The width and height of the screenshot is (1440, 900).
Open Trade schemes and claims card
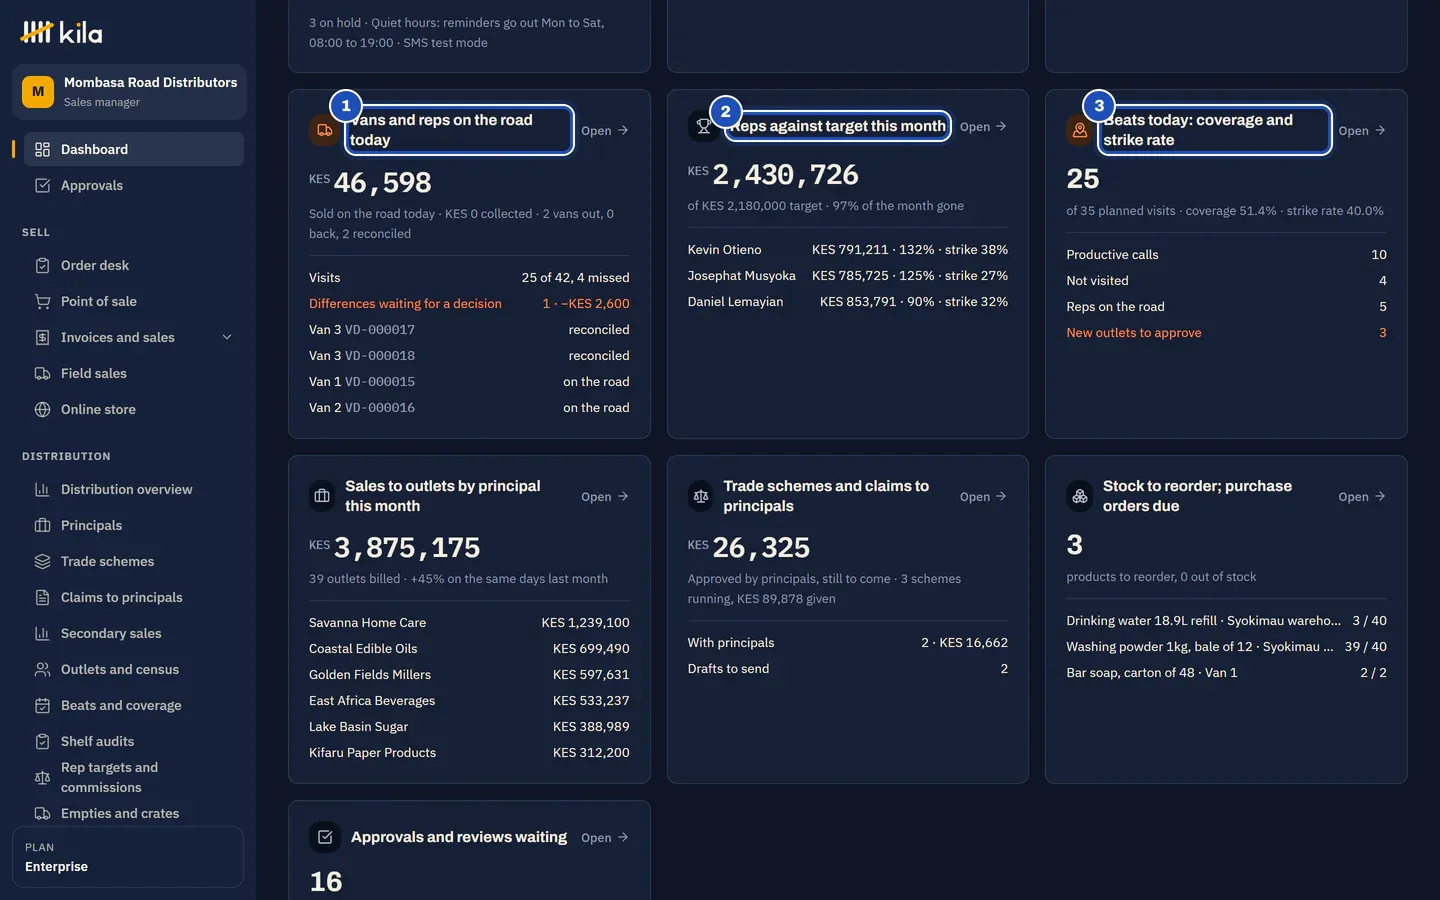[x=983, y=496]
